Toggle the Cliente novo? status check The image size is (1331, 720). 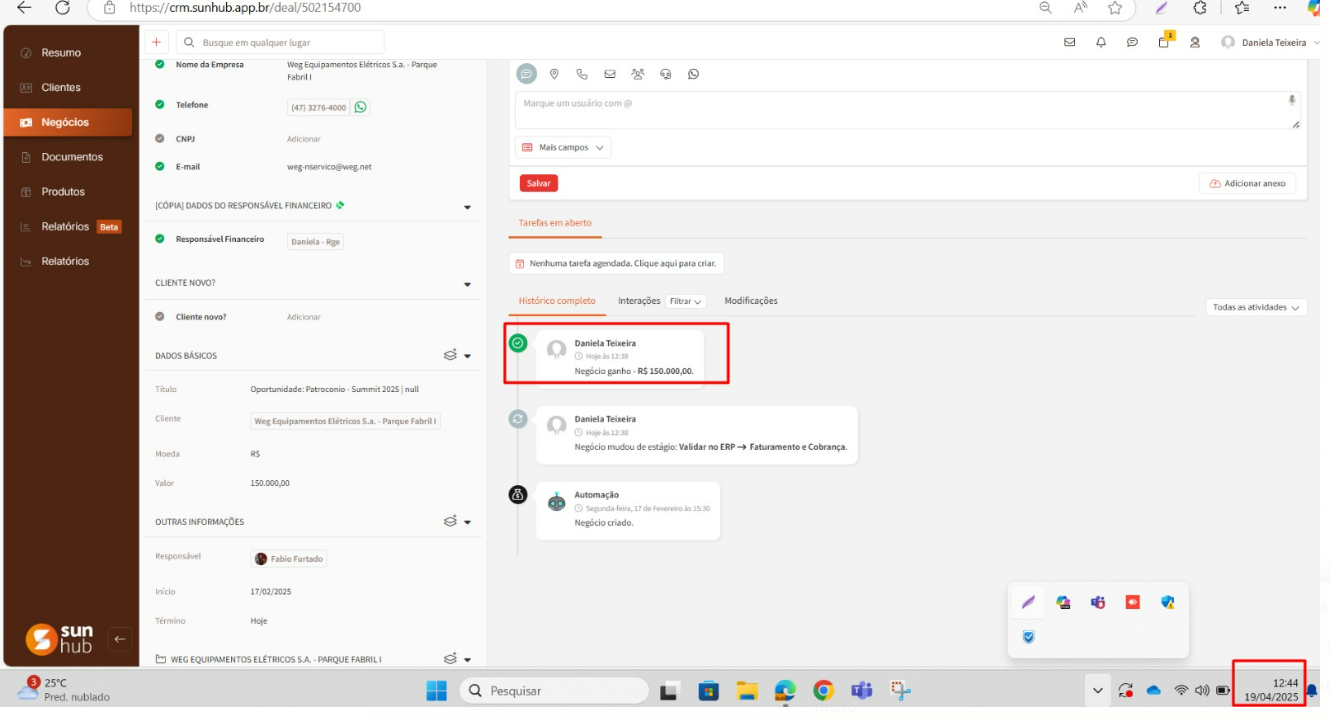[160, 317]
